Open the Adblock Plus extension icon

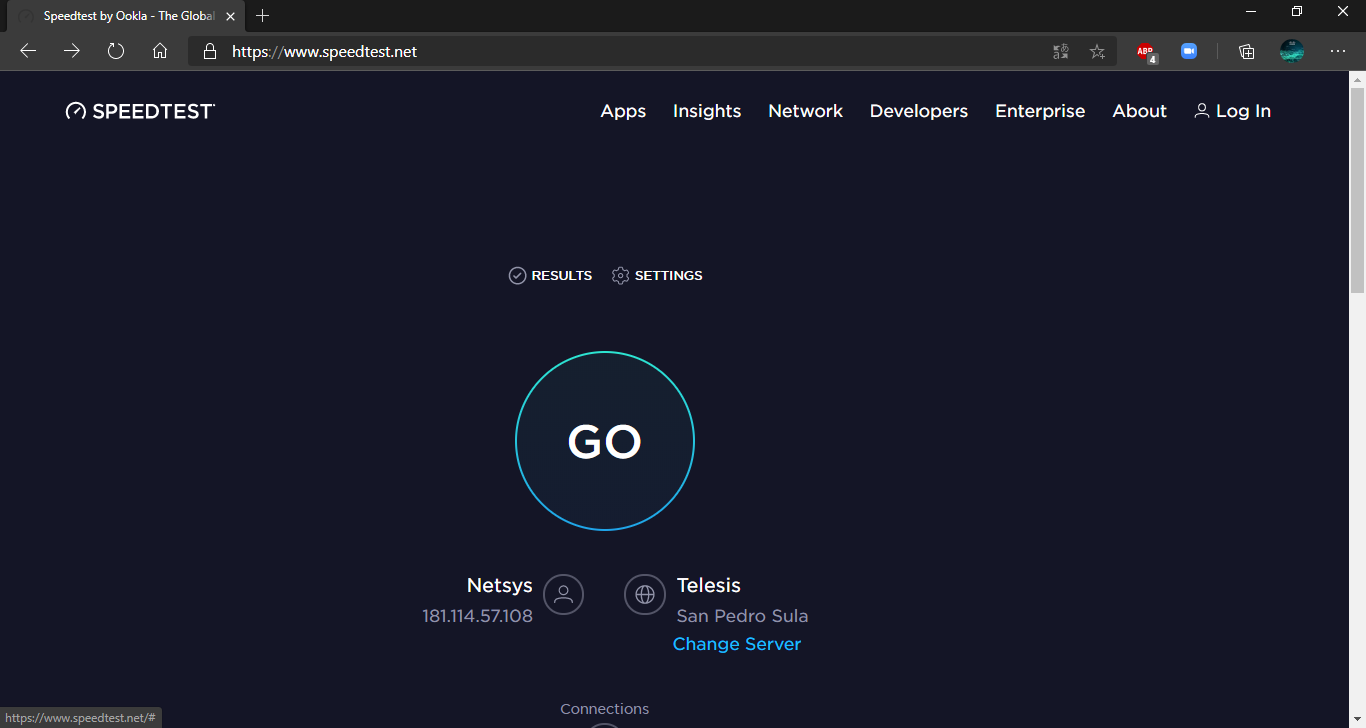(x=1146, y=52)
